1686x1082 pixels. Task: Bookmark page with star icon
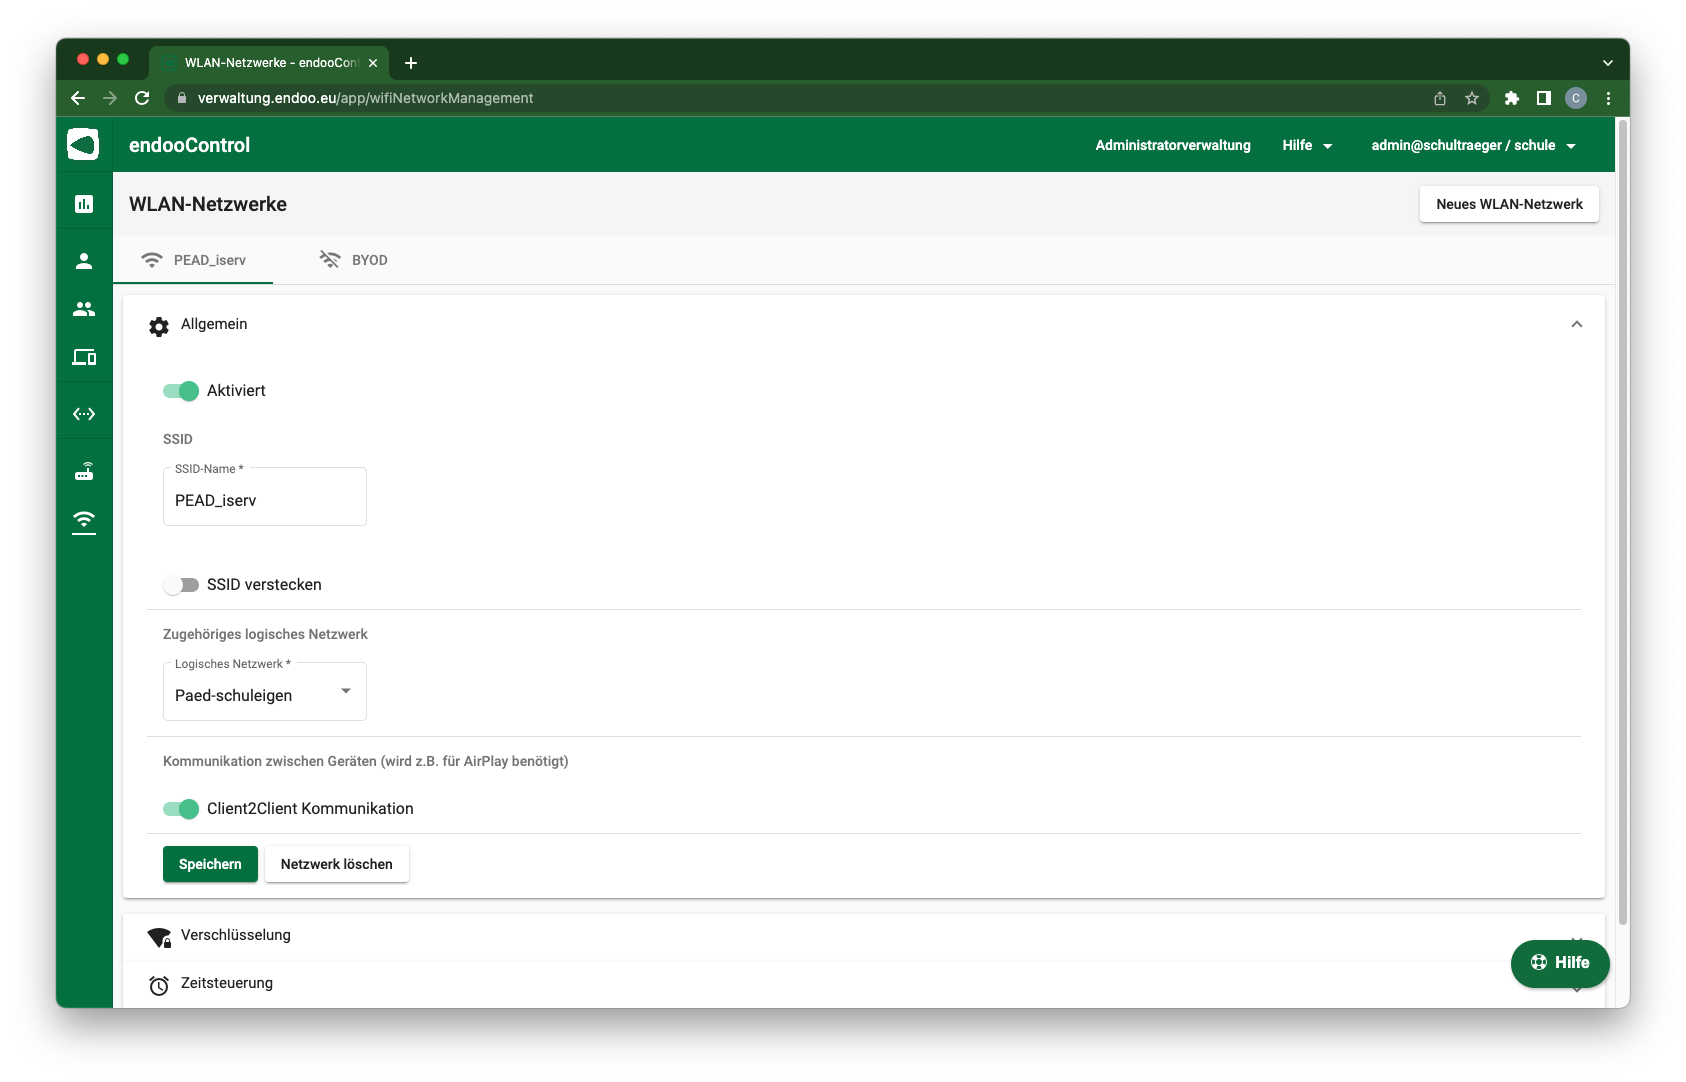tap(1472, 98)
